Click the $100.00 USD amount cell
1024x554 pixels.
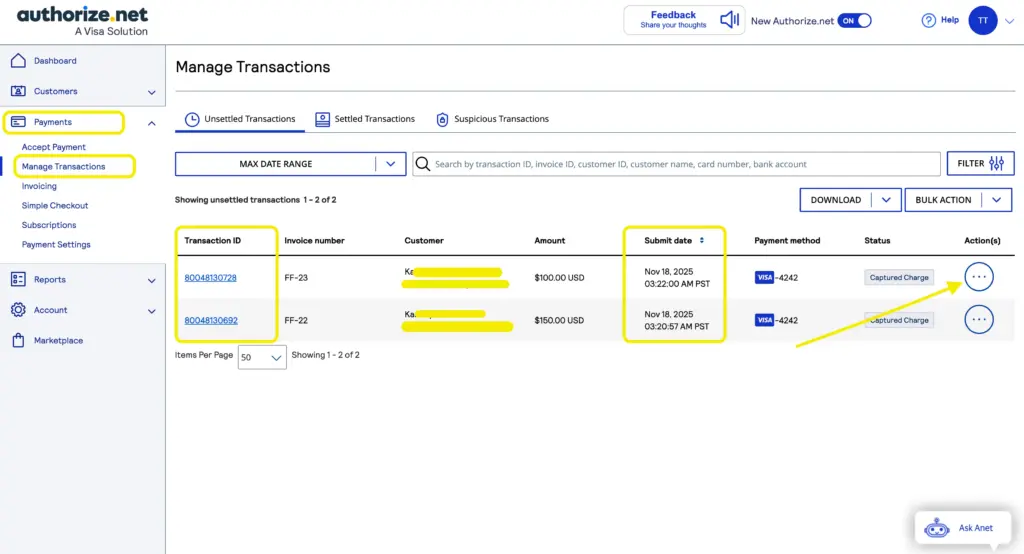pyautogui.click(x=559, y=278)
